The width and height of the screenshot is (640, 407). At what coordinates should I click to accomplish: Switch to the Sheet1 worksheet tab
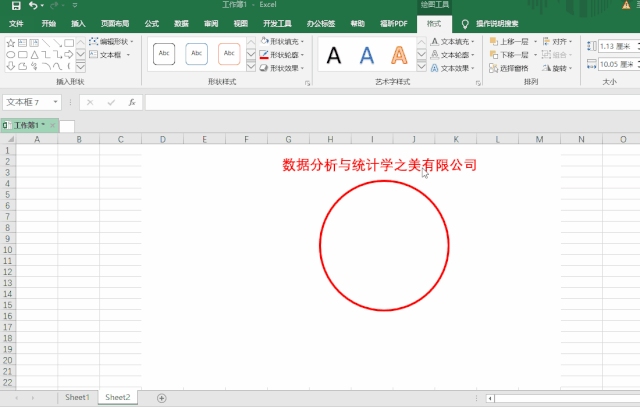(77, 397)
